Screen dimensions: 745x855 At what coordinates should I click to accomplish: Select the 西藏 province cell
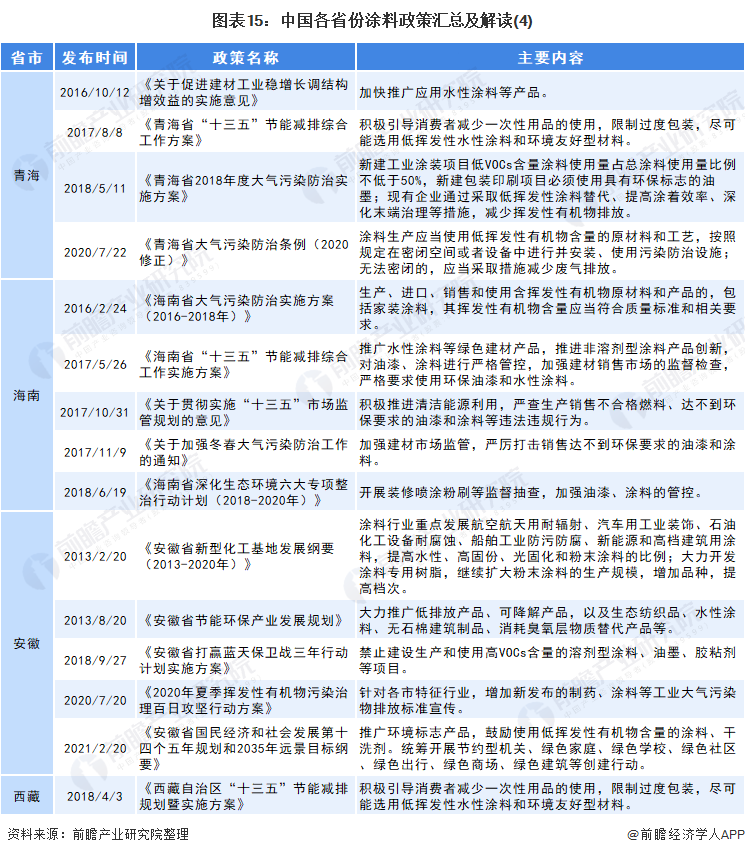(x=27, y=795)
